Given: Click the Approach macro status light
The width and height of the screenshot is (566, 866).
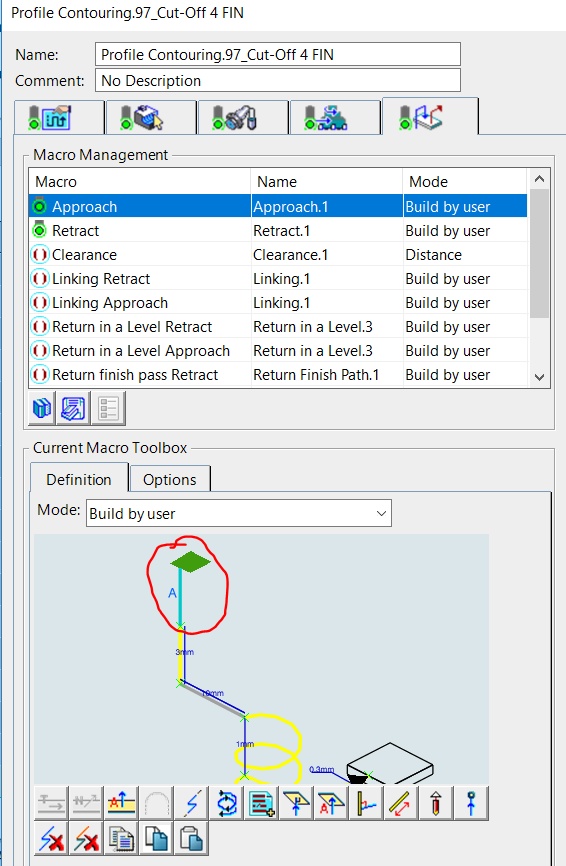Looking at the screenshot, I should pos(39,205).
